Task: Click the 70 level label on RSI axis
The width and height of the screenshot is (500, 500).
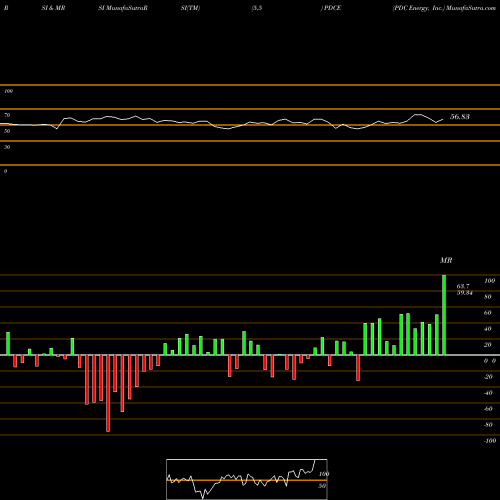Action: tap(7, 115)
